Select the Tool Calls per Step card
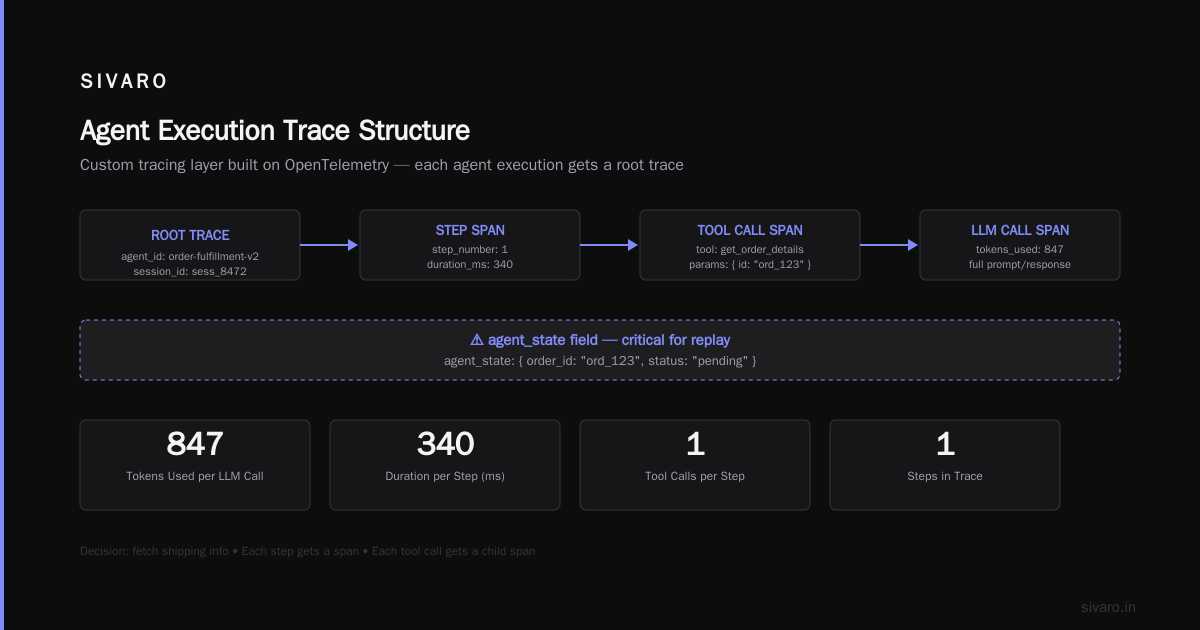The image size is (1200, 630). [x=695, y=465]
